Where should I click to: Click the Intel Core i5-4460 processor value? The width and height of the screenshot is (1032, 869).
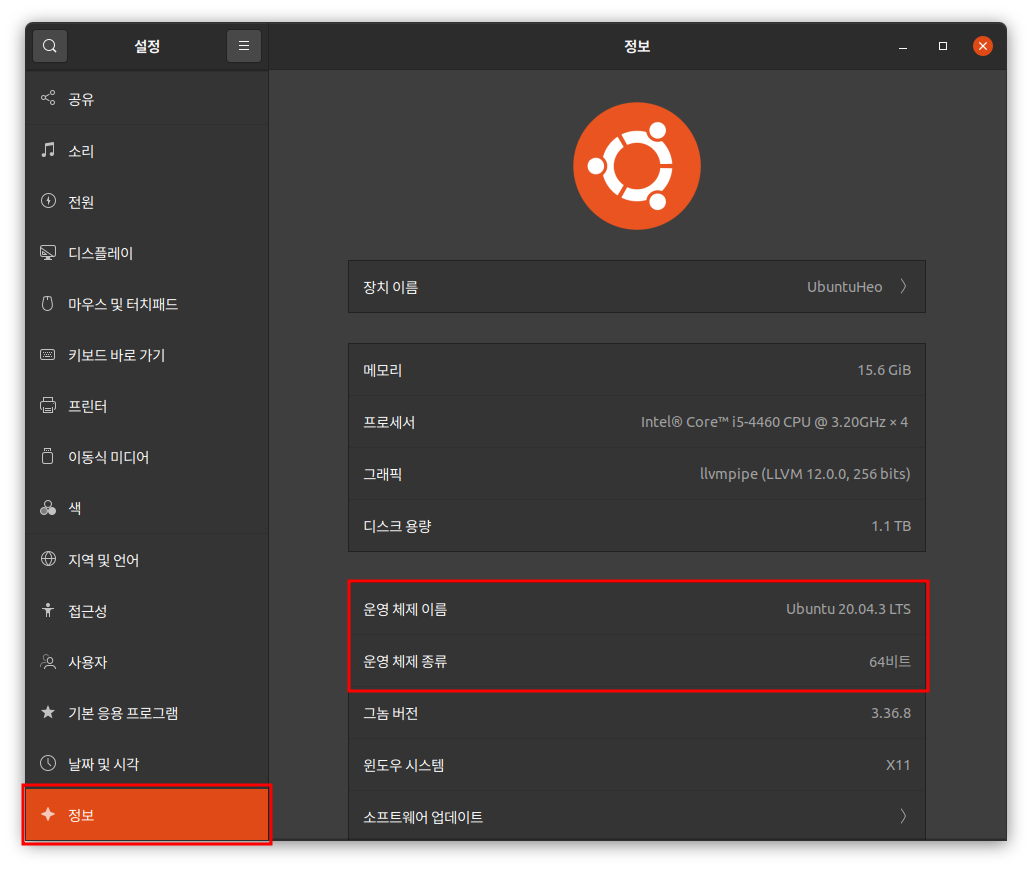775,422
